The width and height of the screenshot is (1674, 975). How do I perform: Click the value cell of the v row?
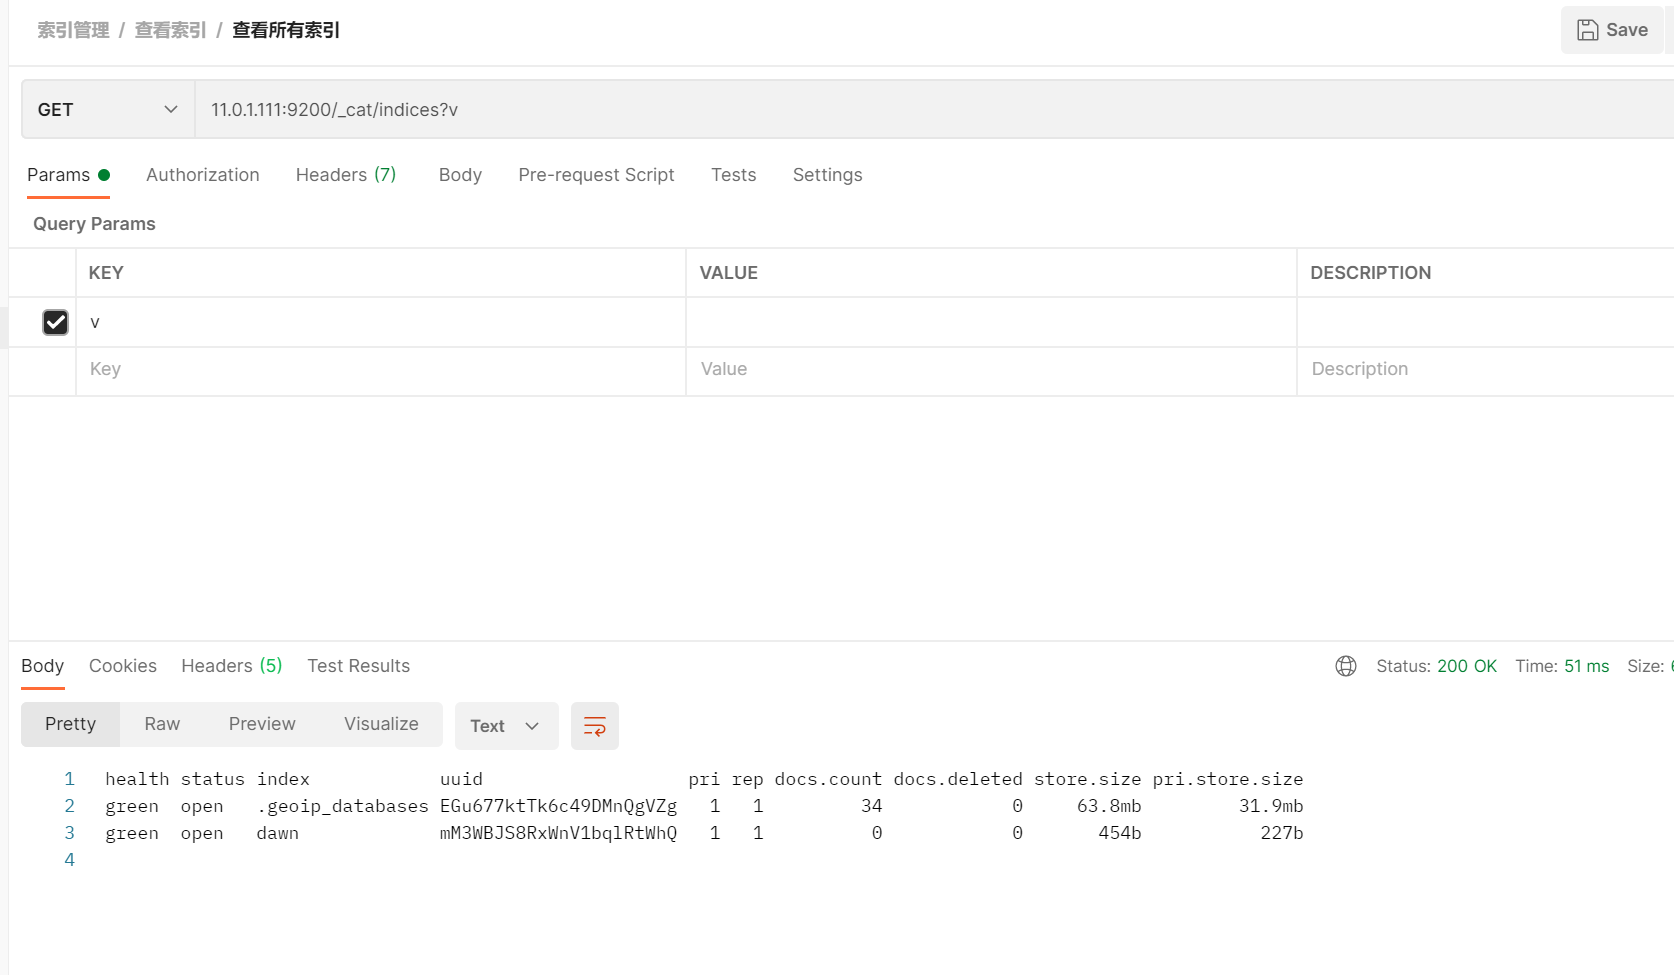(x=991, y=322)
